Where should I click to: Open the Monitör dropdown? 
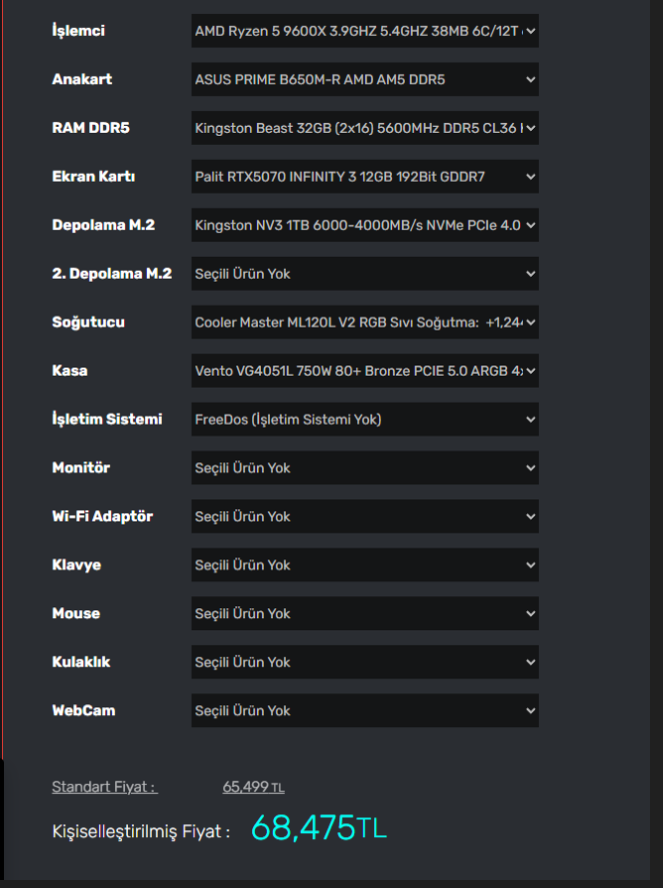pos(365,468)
